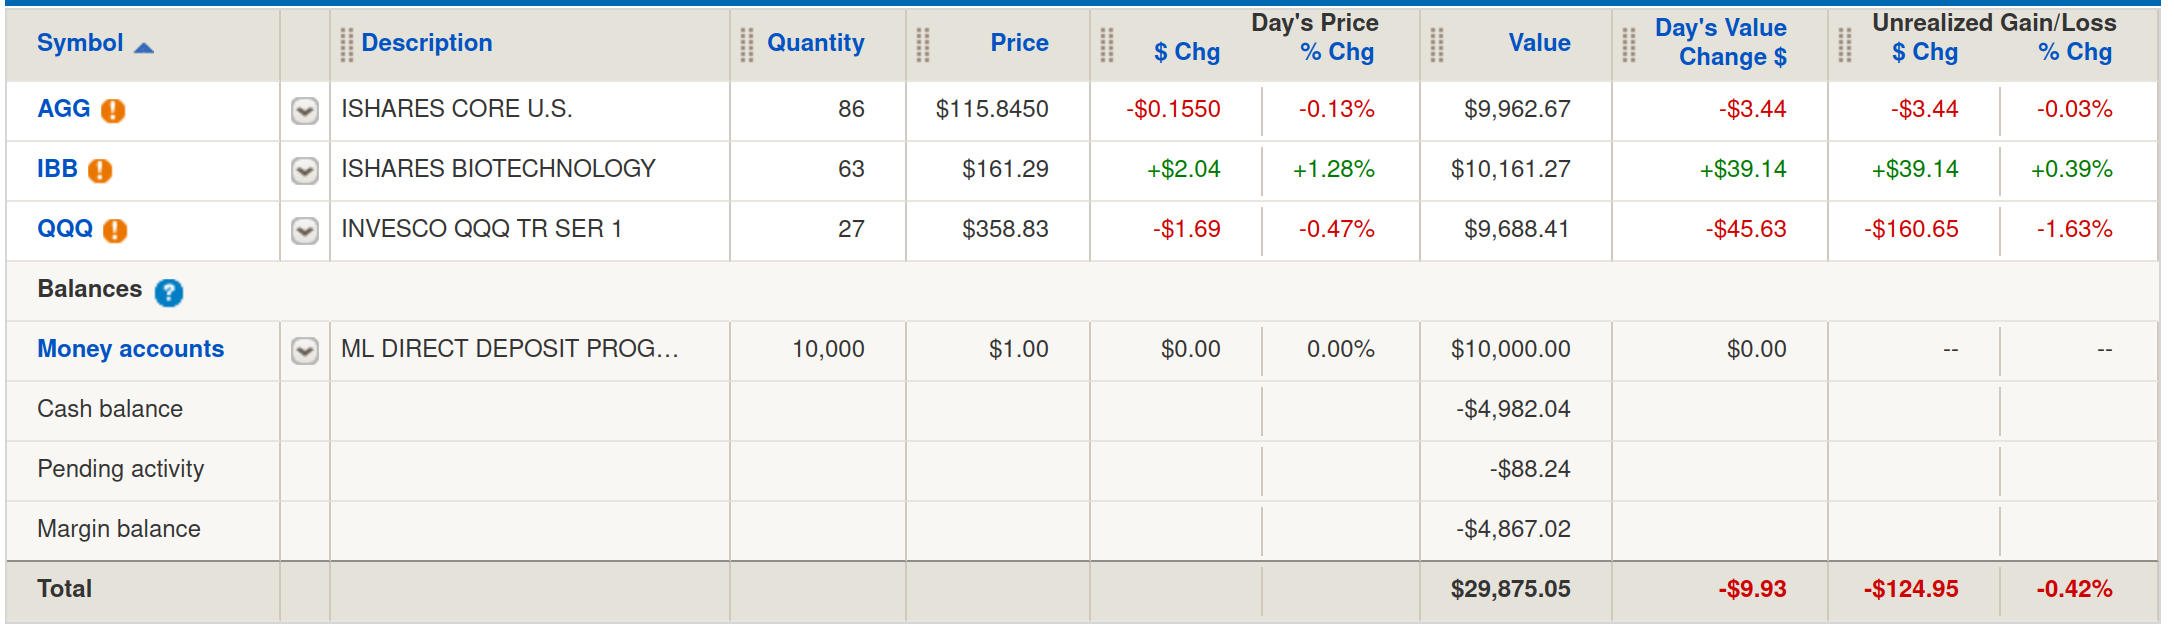
Task: Open the Money accounts row dropdown arrow
Action: pyautogui.click(x=305, y=351)
